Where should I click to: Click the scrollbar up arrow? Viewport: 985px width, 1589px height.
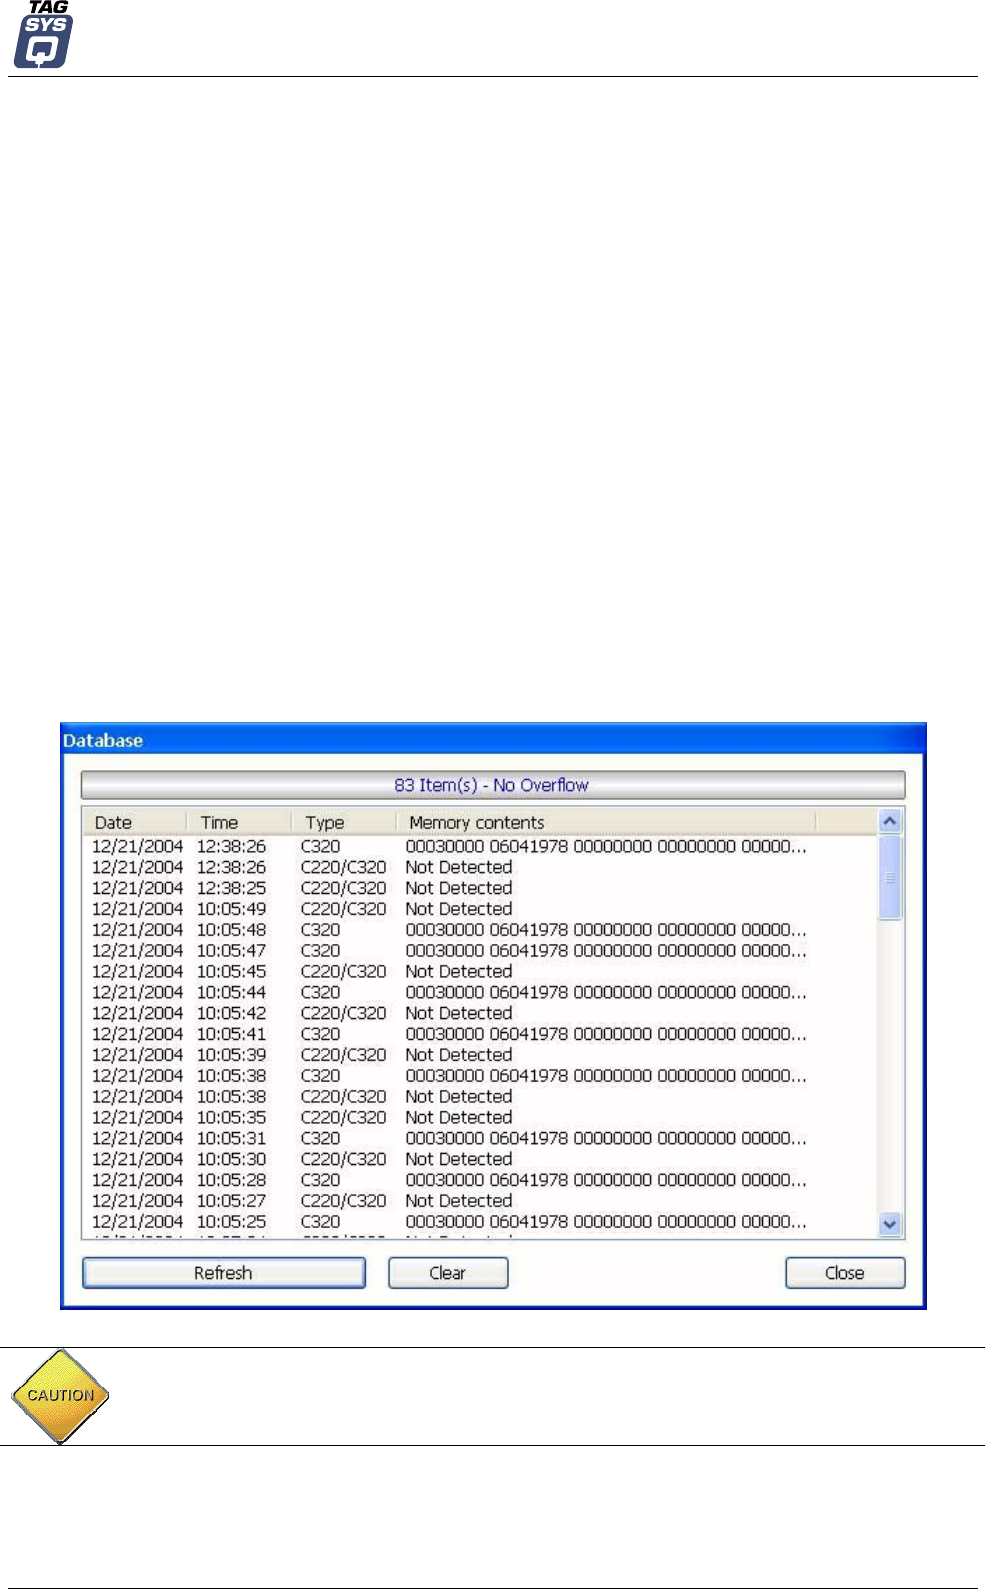(889, 821)
